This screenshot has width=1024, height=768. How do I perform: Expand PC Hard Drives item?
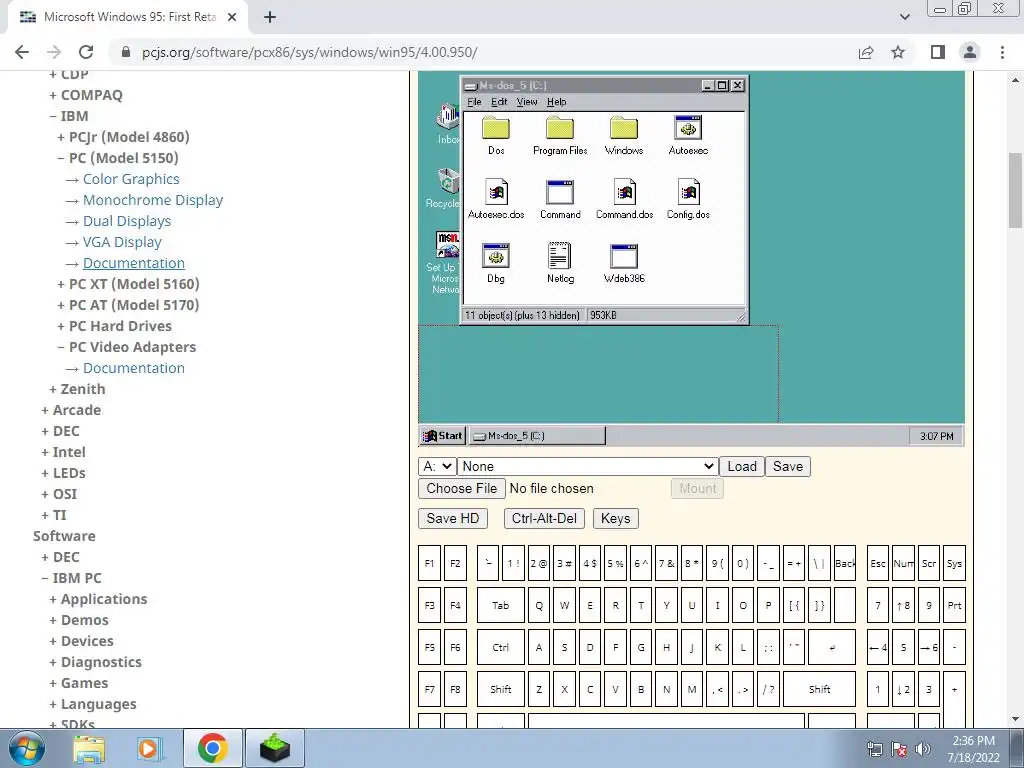[114, 325]
